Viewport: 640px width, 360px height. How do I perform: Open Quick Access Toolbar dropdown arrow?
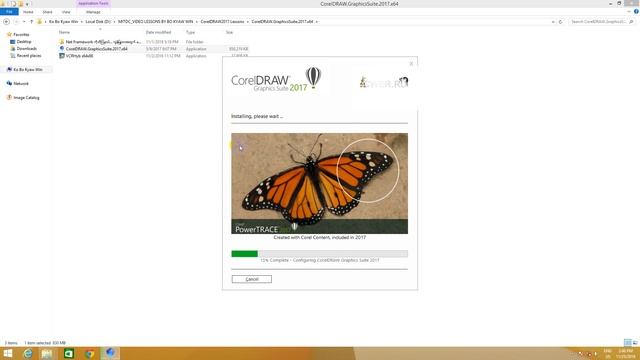[27, 4]
